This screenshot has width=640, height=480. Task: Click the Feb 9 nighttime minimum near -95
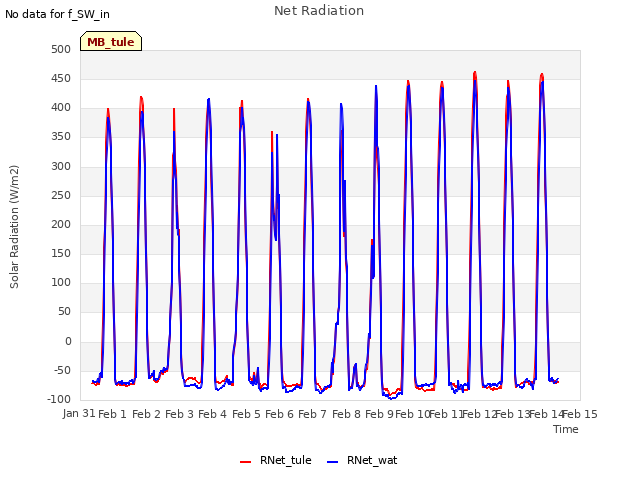[x=391, y=397]
